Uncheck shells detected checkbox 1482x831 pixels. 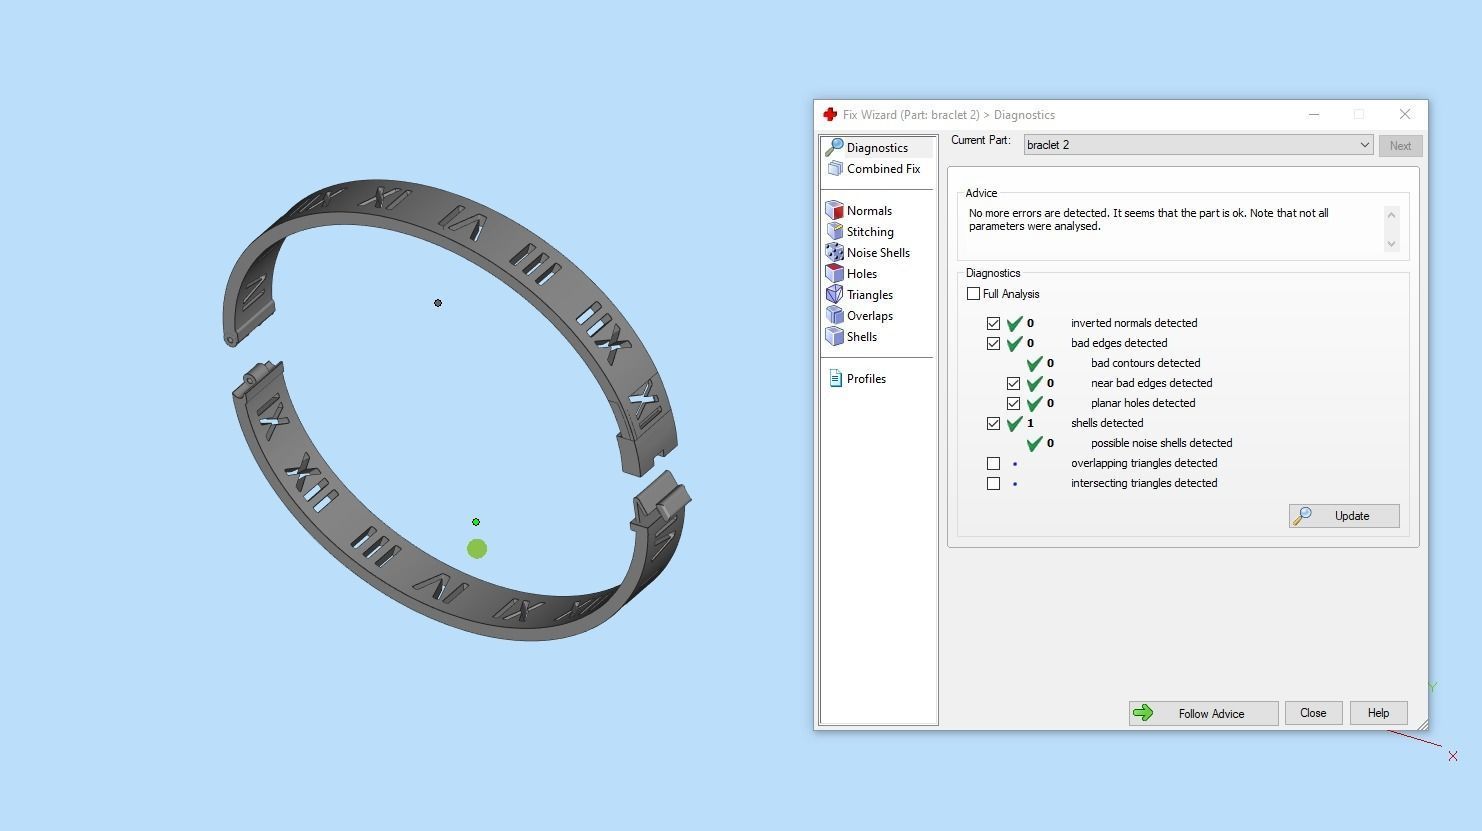click(x=993, y=423)
